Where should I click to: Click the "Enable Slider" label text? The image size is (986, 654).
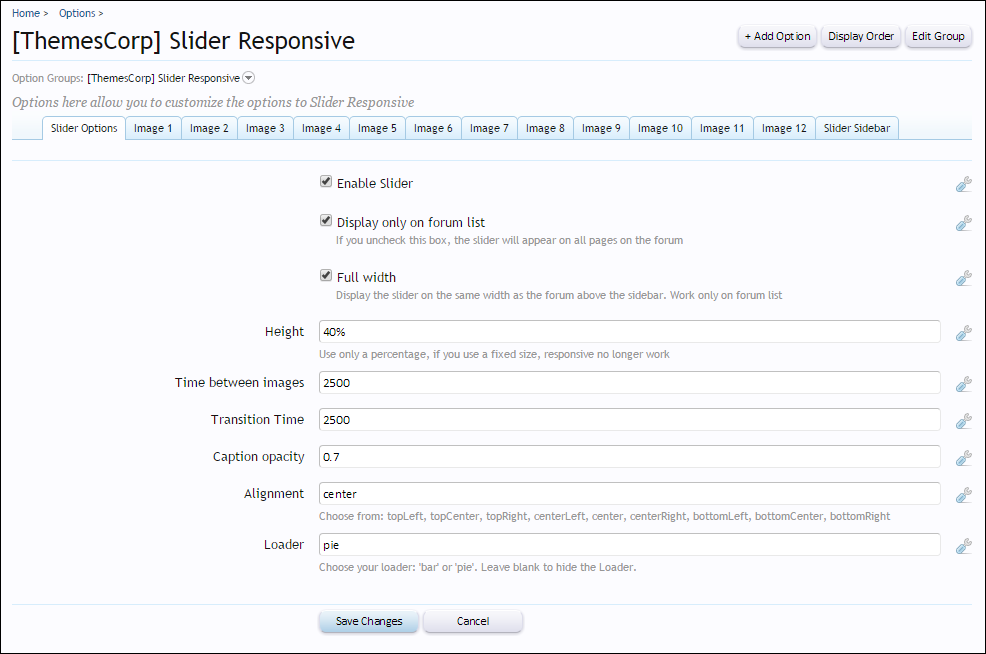[375, 184]
